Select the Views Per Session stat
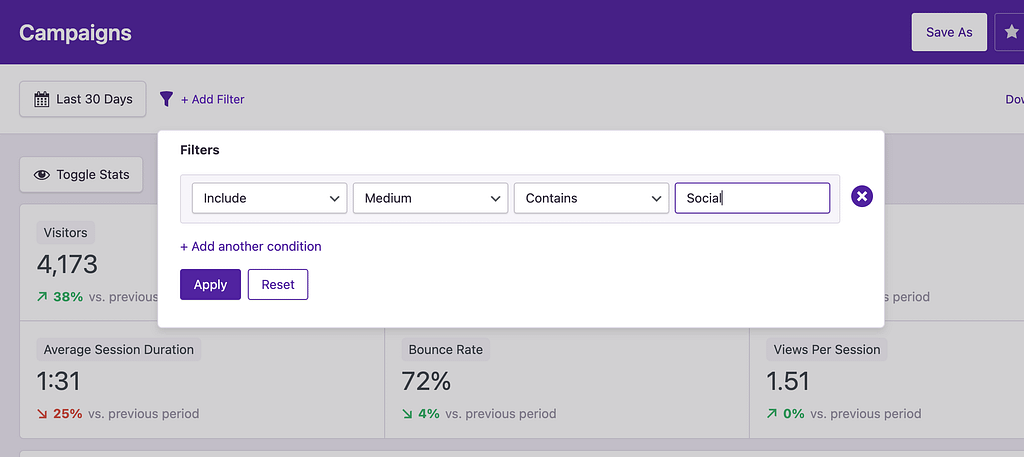 pos(886,380)
